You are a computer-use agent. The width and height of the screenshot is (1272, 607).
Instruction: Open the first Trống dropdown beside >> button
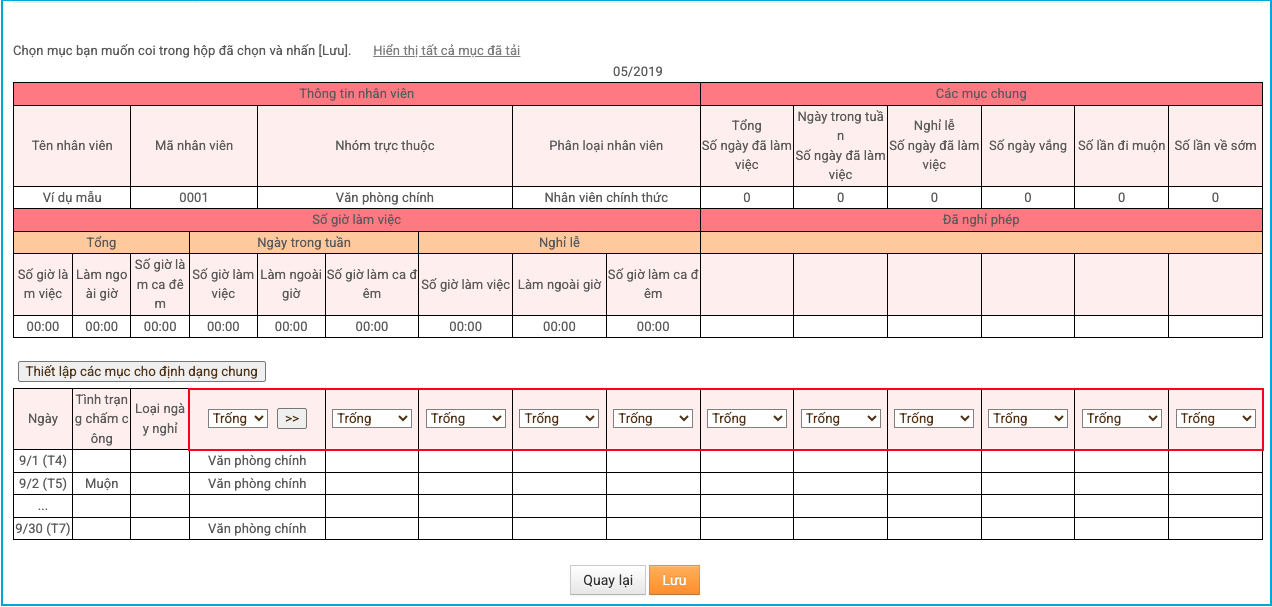point(238,419)
